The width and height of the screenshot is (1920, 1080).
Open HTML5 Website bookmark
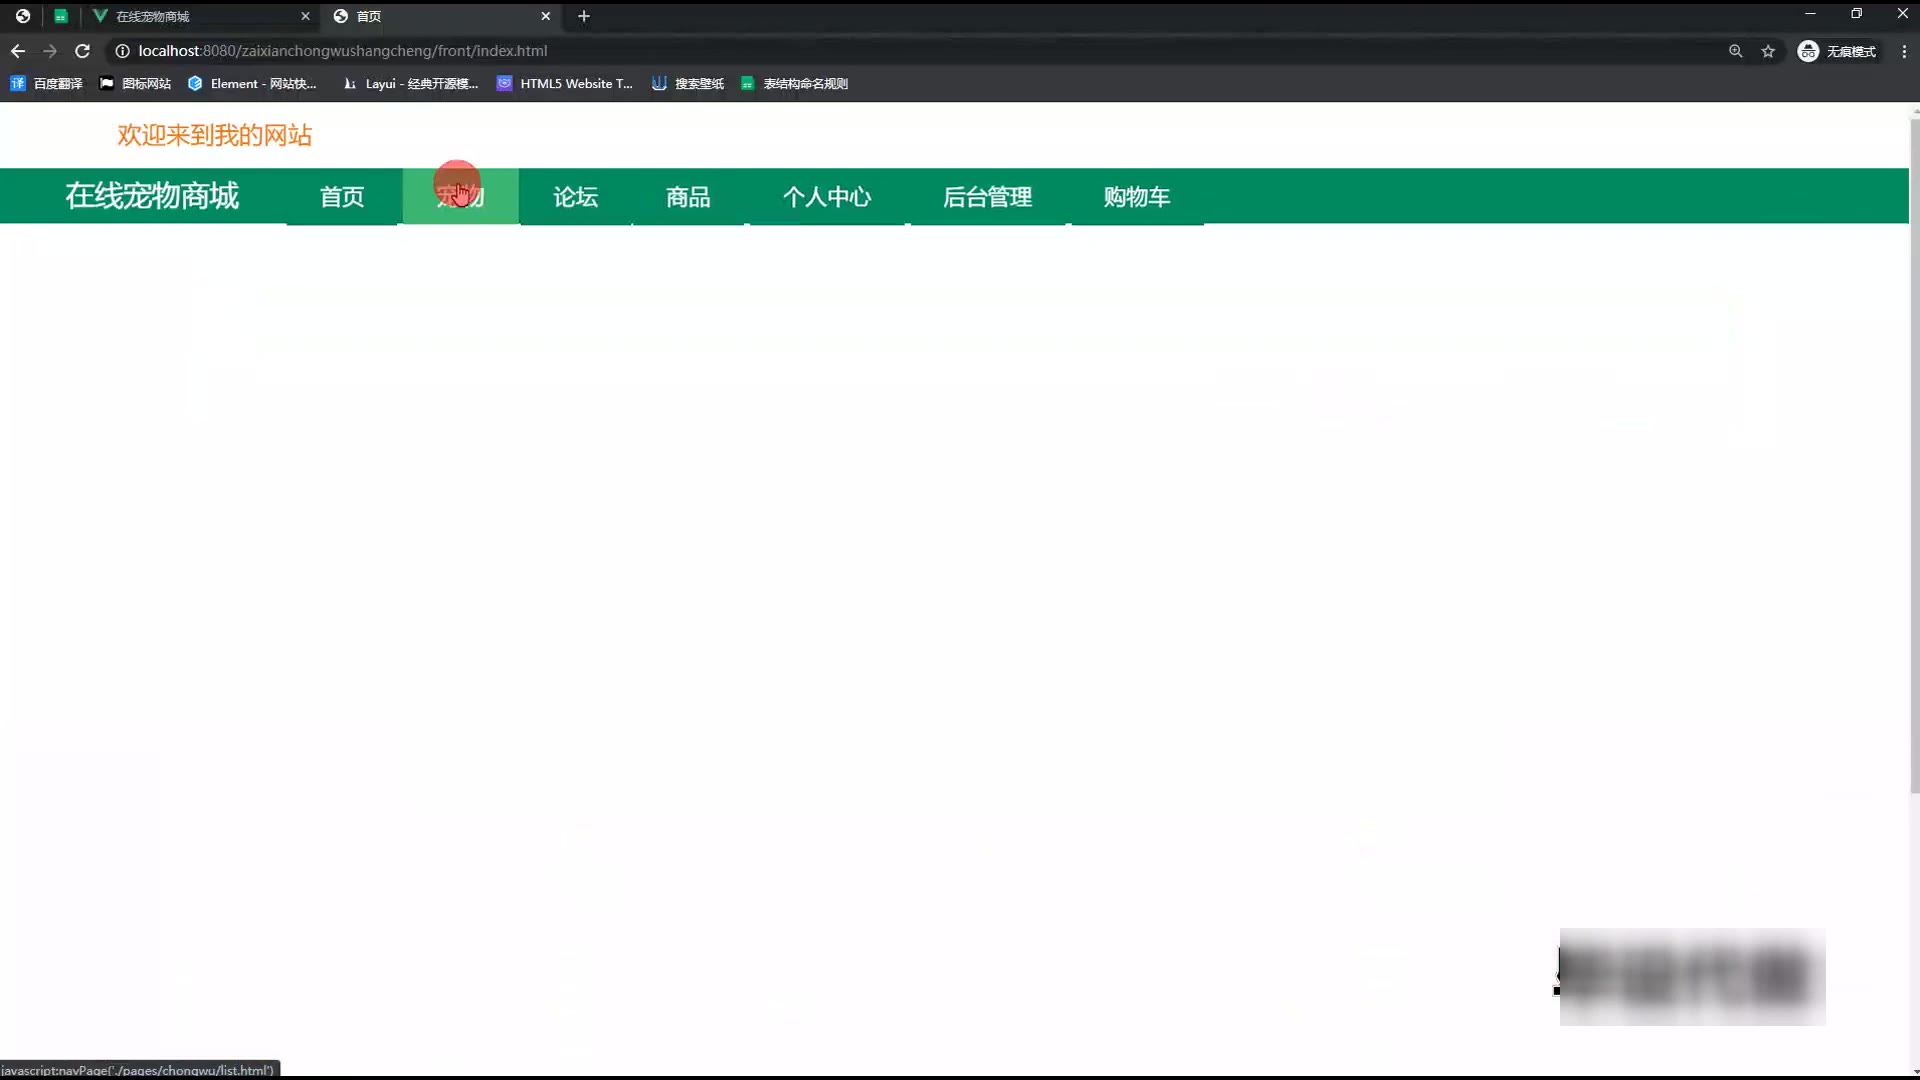pos(565,84)
